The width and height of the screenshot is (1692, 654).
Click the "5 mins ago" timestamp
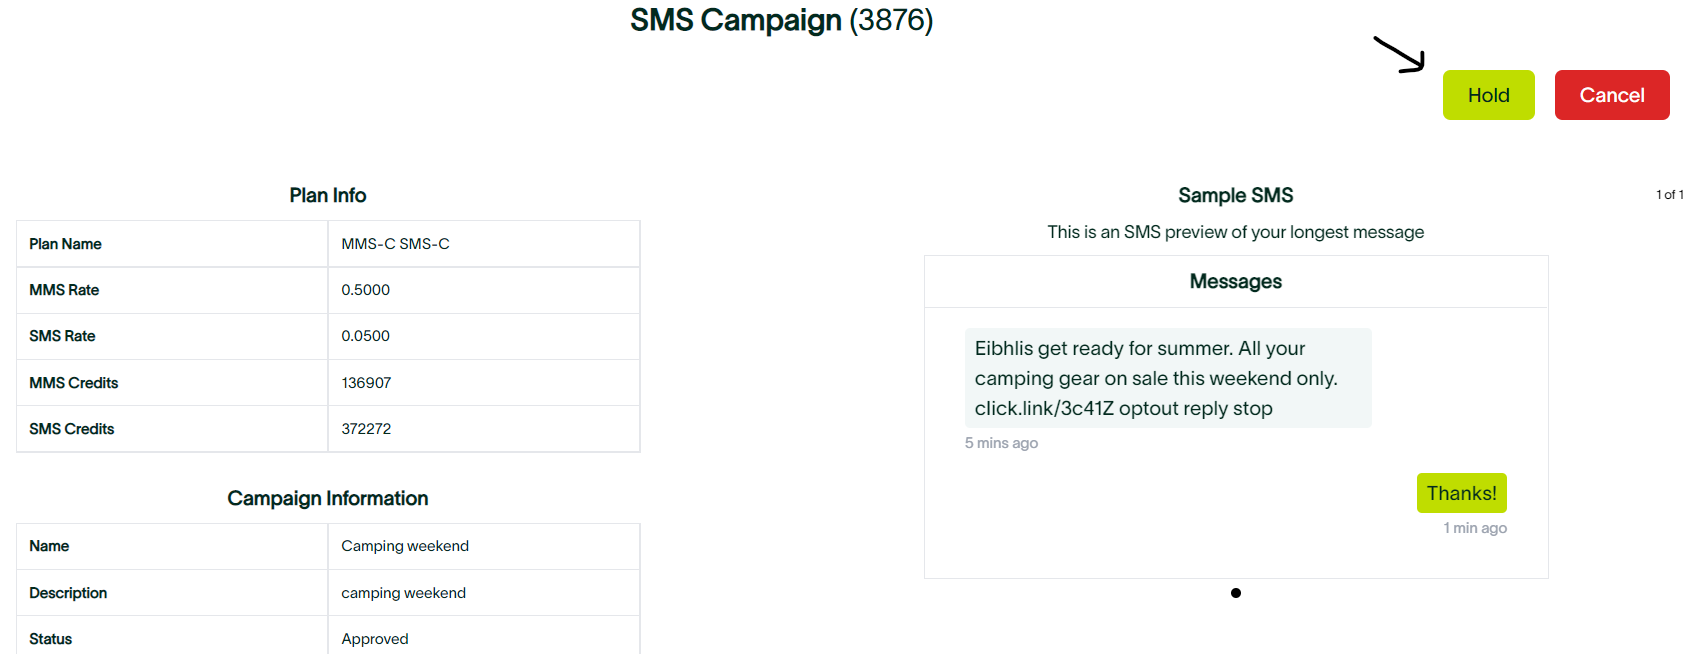tap(1001, 443)
